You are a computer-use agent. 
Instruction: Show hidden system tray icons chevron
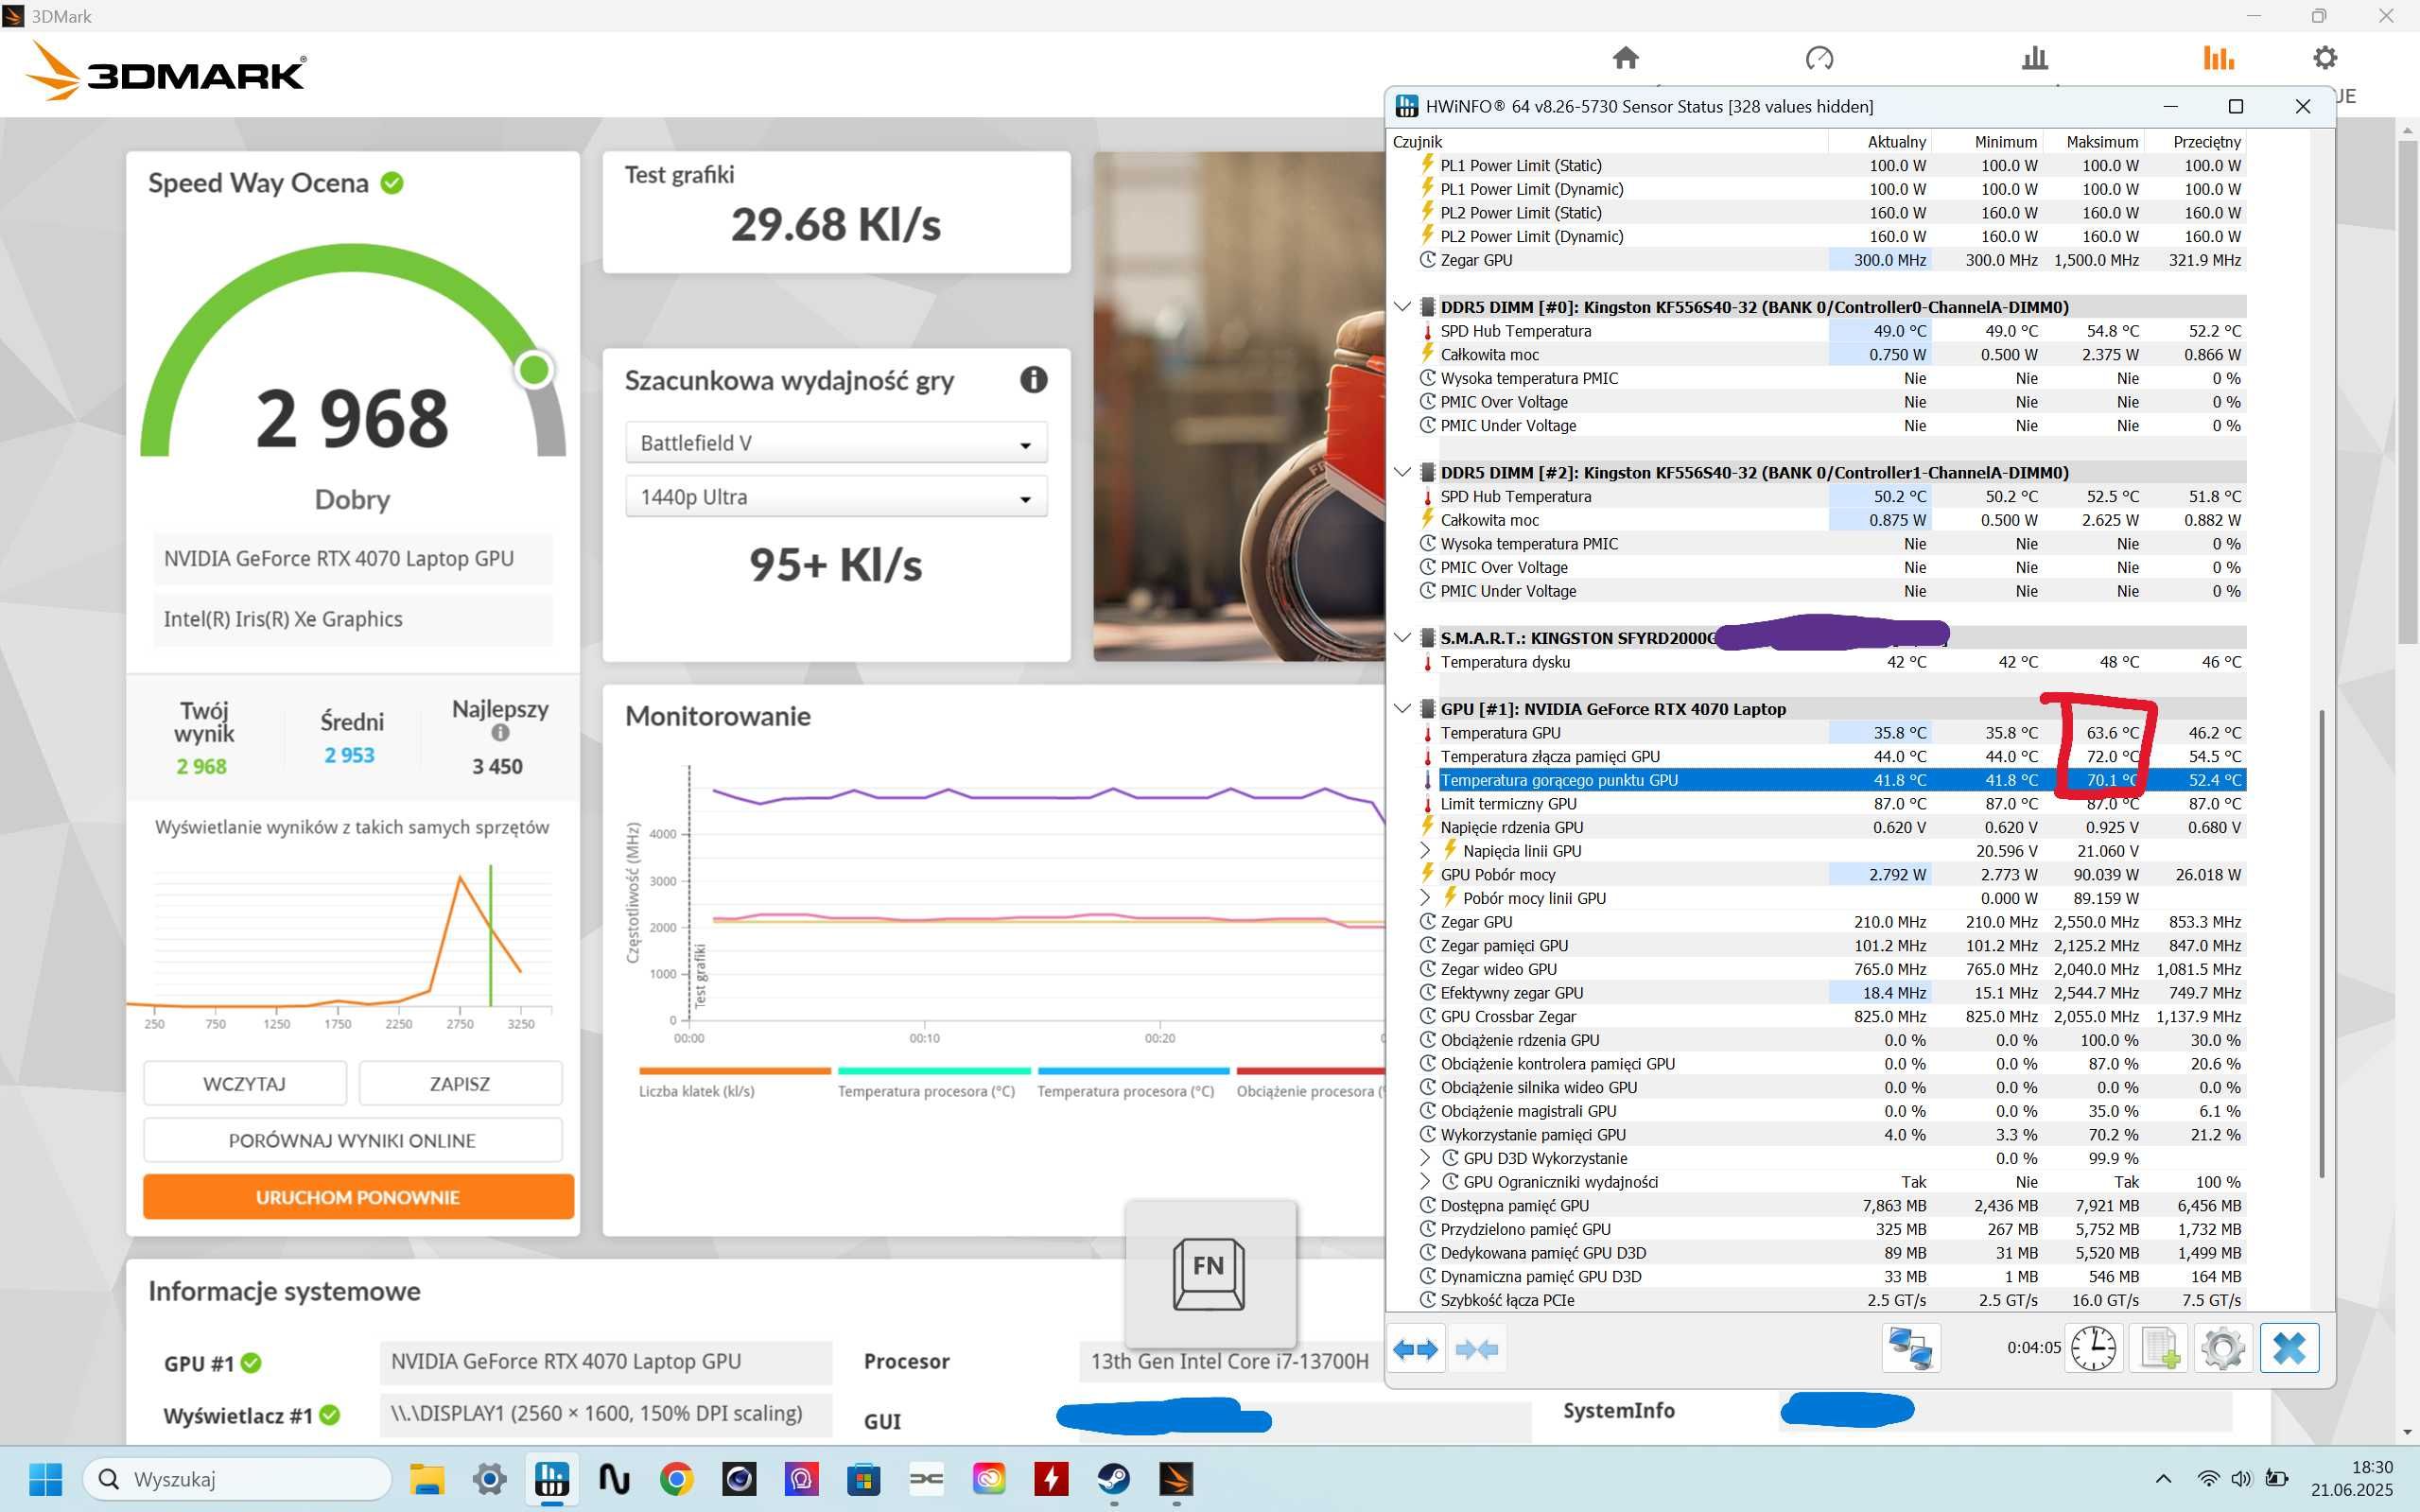(2163, 1479)
